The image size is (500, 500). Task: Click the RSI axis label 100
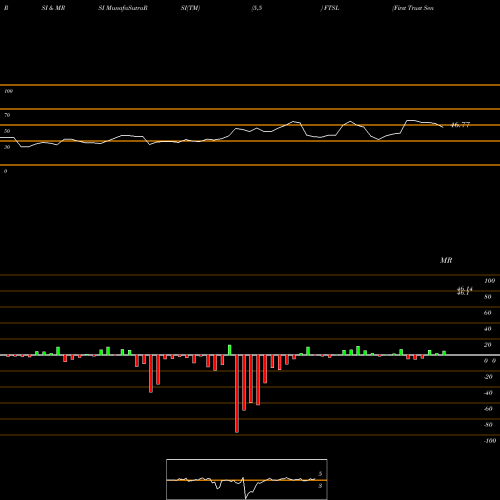[8, 91]
